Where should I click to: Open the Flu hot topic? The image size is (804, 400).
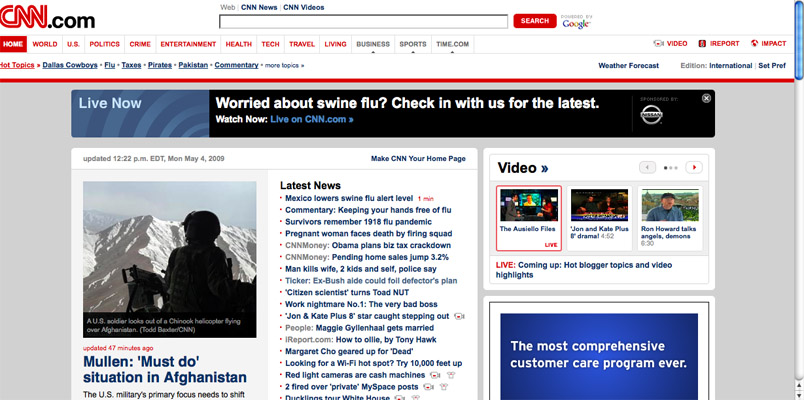[x=110, y=65]
